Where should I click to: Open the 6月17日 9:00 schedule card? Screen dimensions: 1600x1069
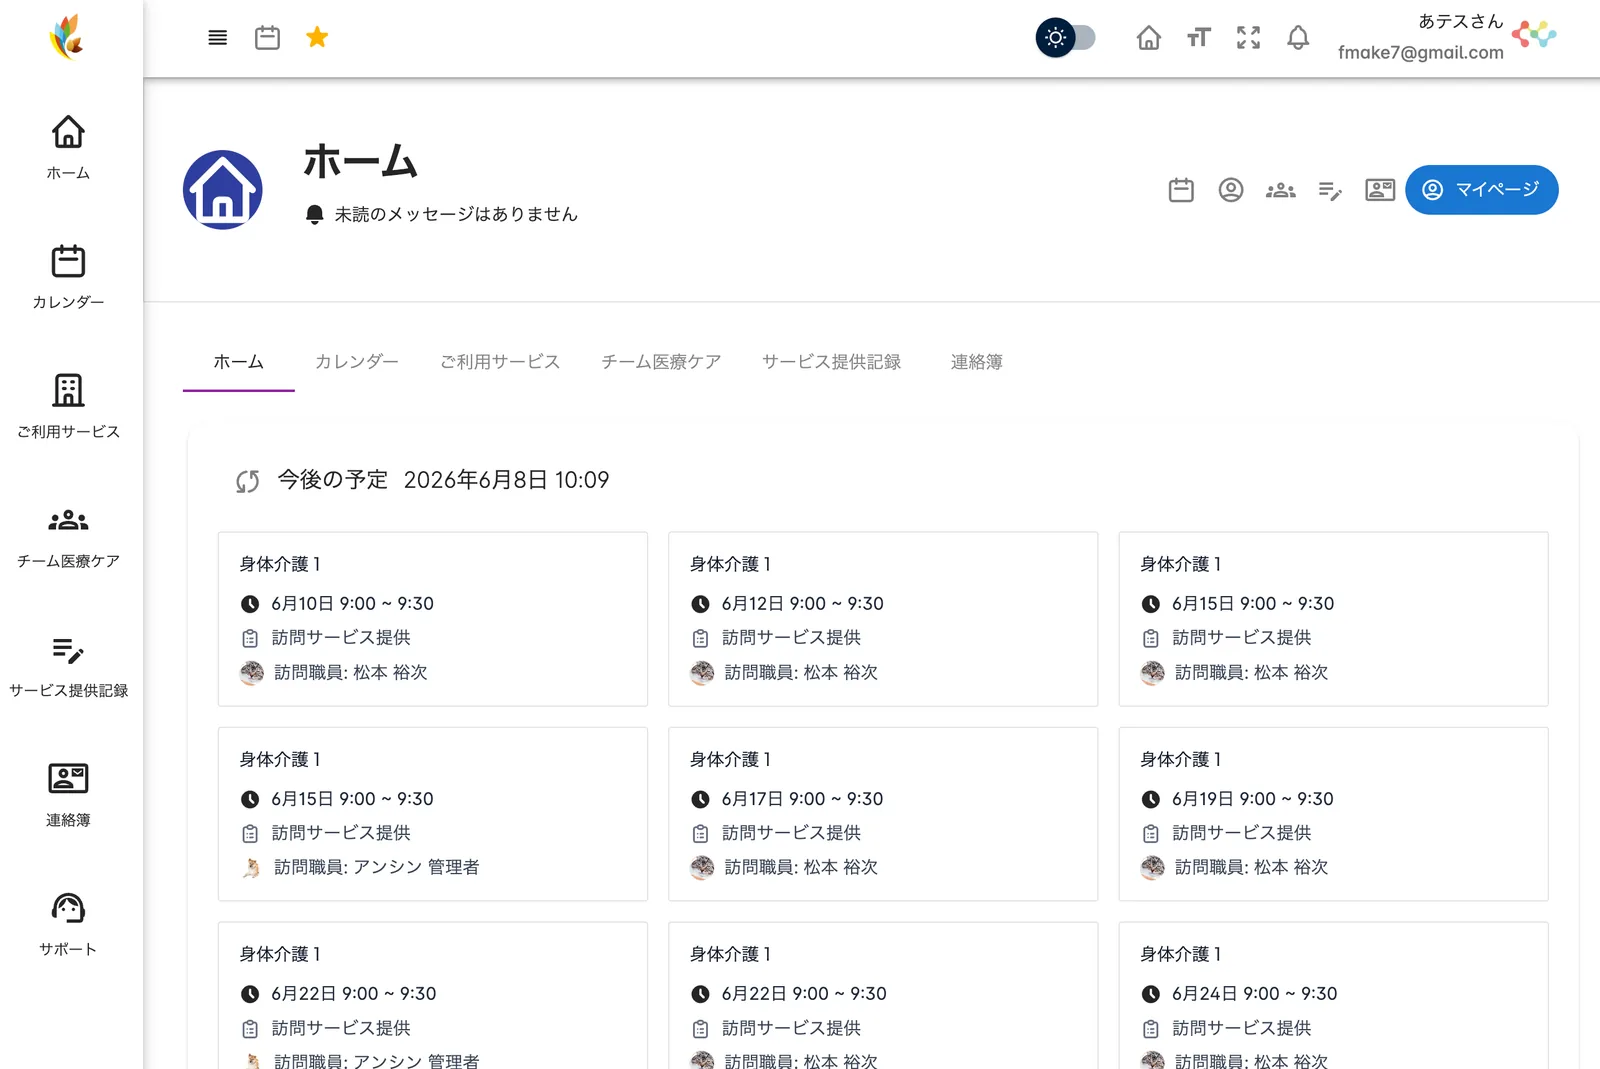tap(883, 814)
